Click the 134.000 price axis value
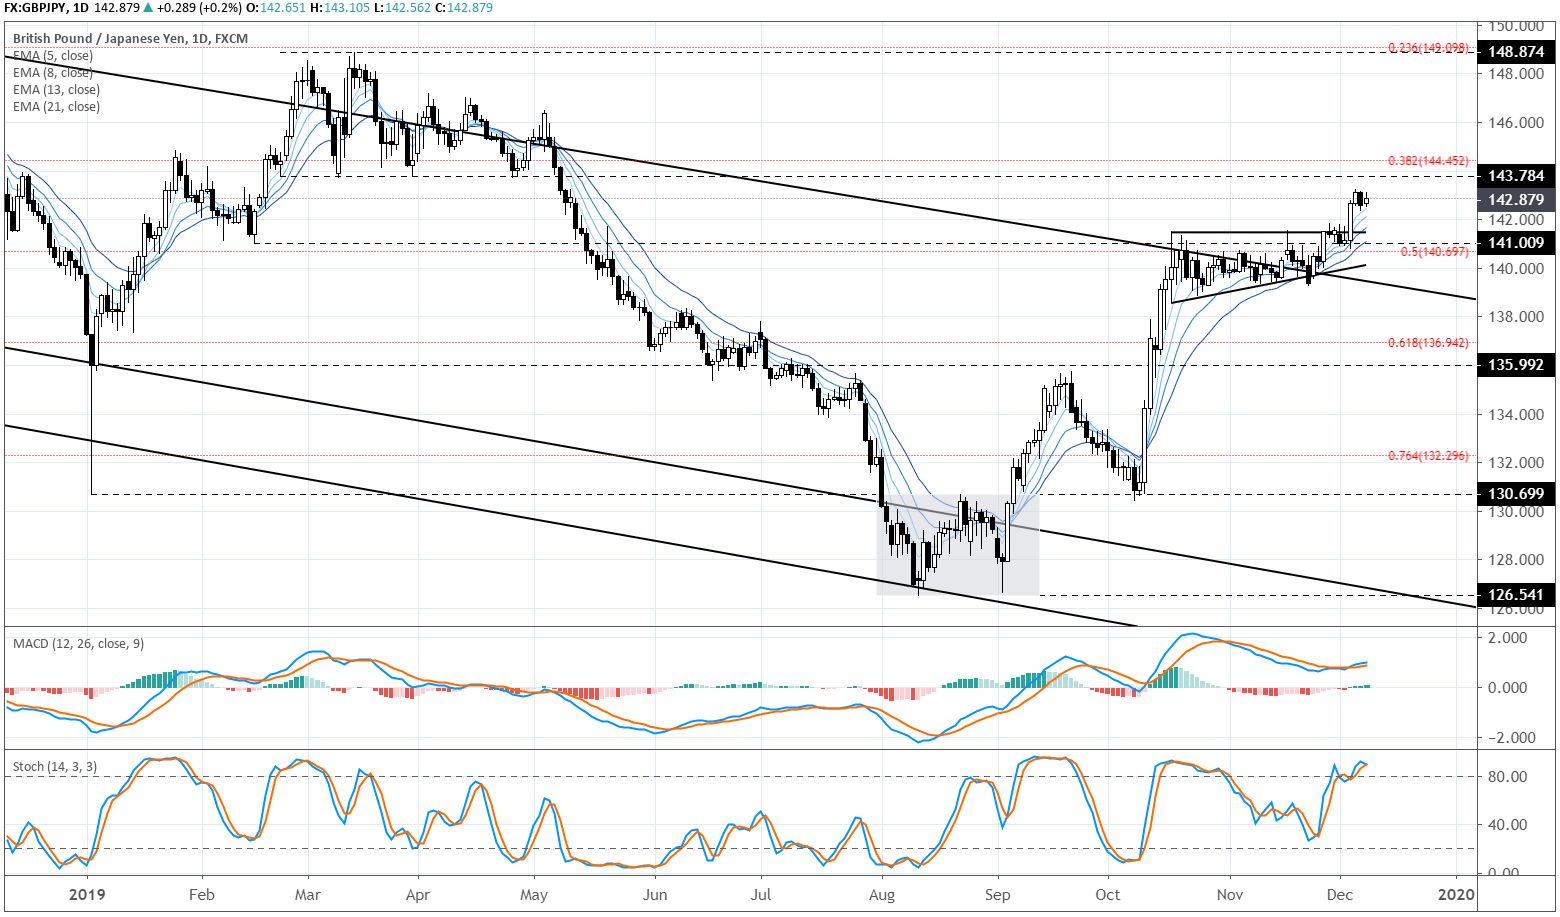Screen dimensions: 1560x917 (1516, 415)
